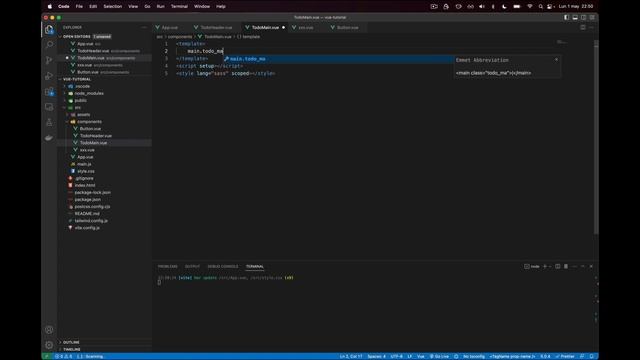Select UTF-8 encoding in status bar

(x=396, y=356)
